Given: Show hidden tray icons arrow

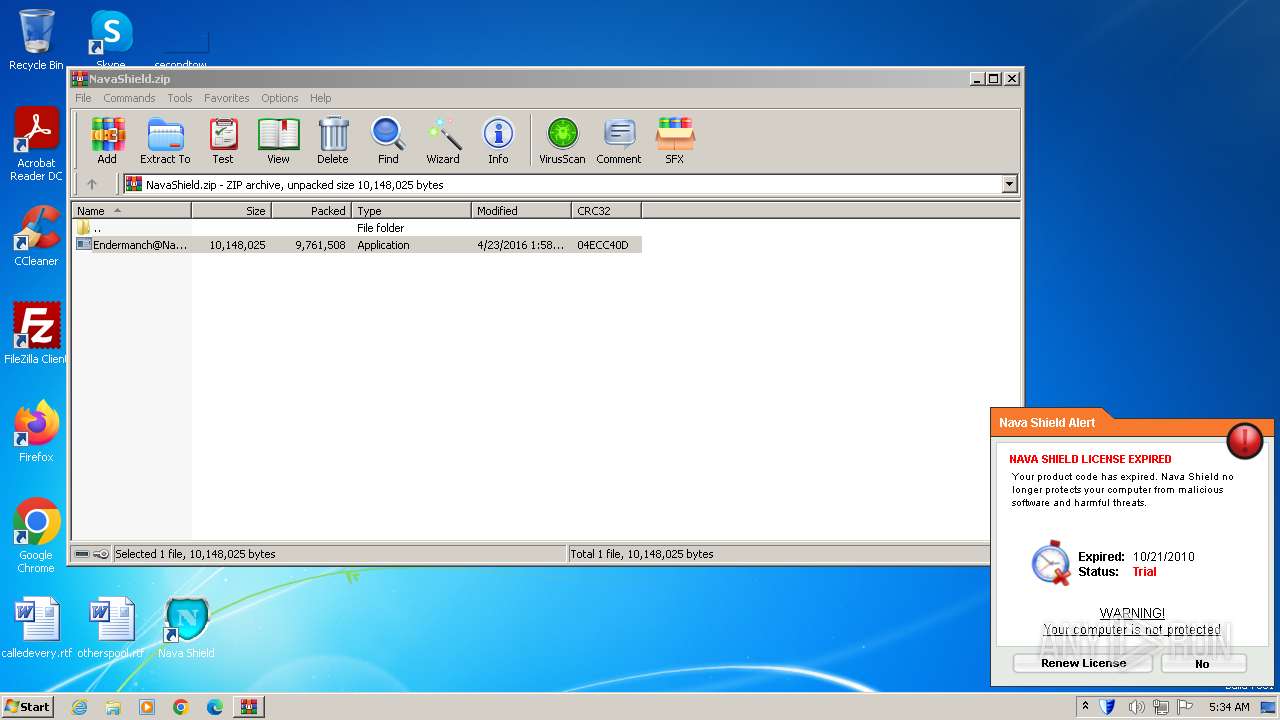Looking at the screenshot, I should 1085,707.
